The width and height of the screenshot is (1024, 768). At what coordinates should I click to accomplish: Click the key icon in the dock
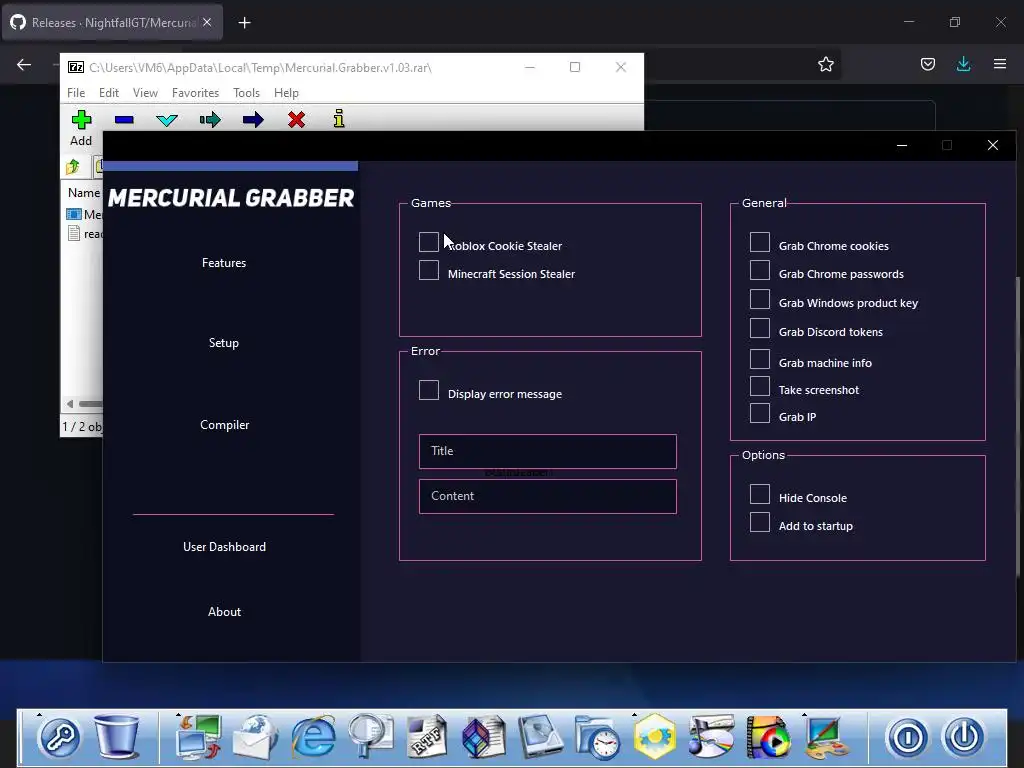60,738
